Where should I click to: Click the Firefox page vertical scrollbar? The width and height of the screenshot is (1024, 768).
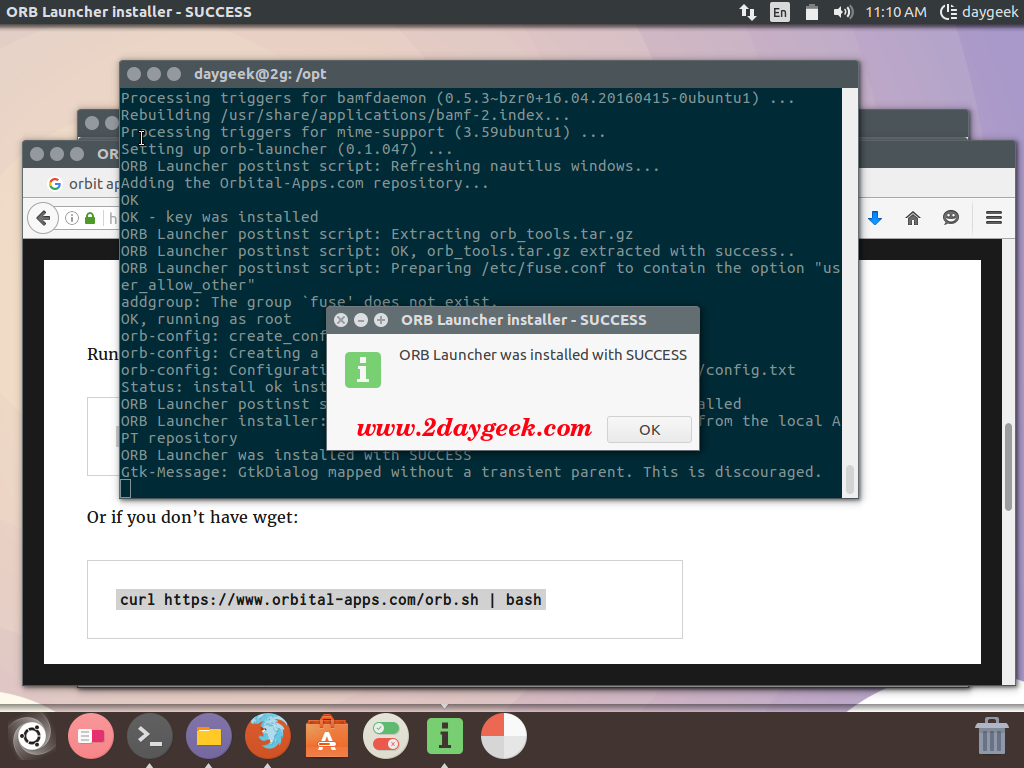tap(1008, 467)
